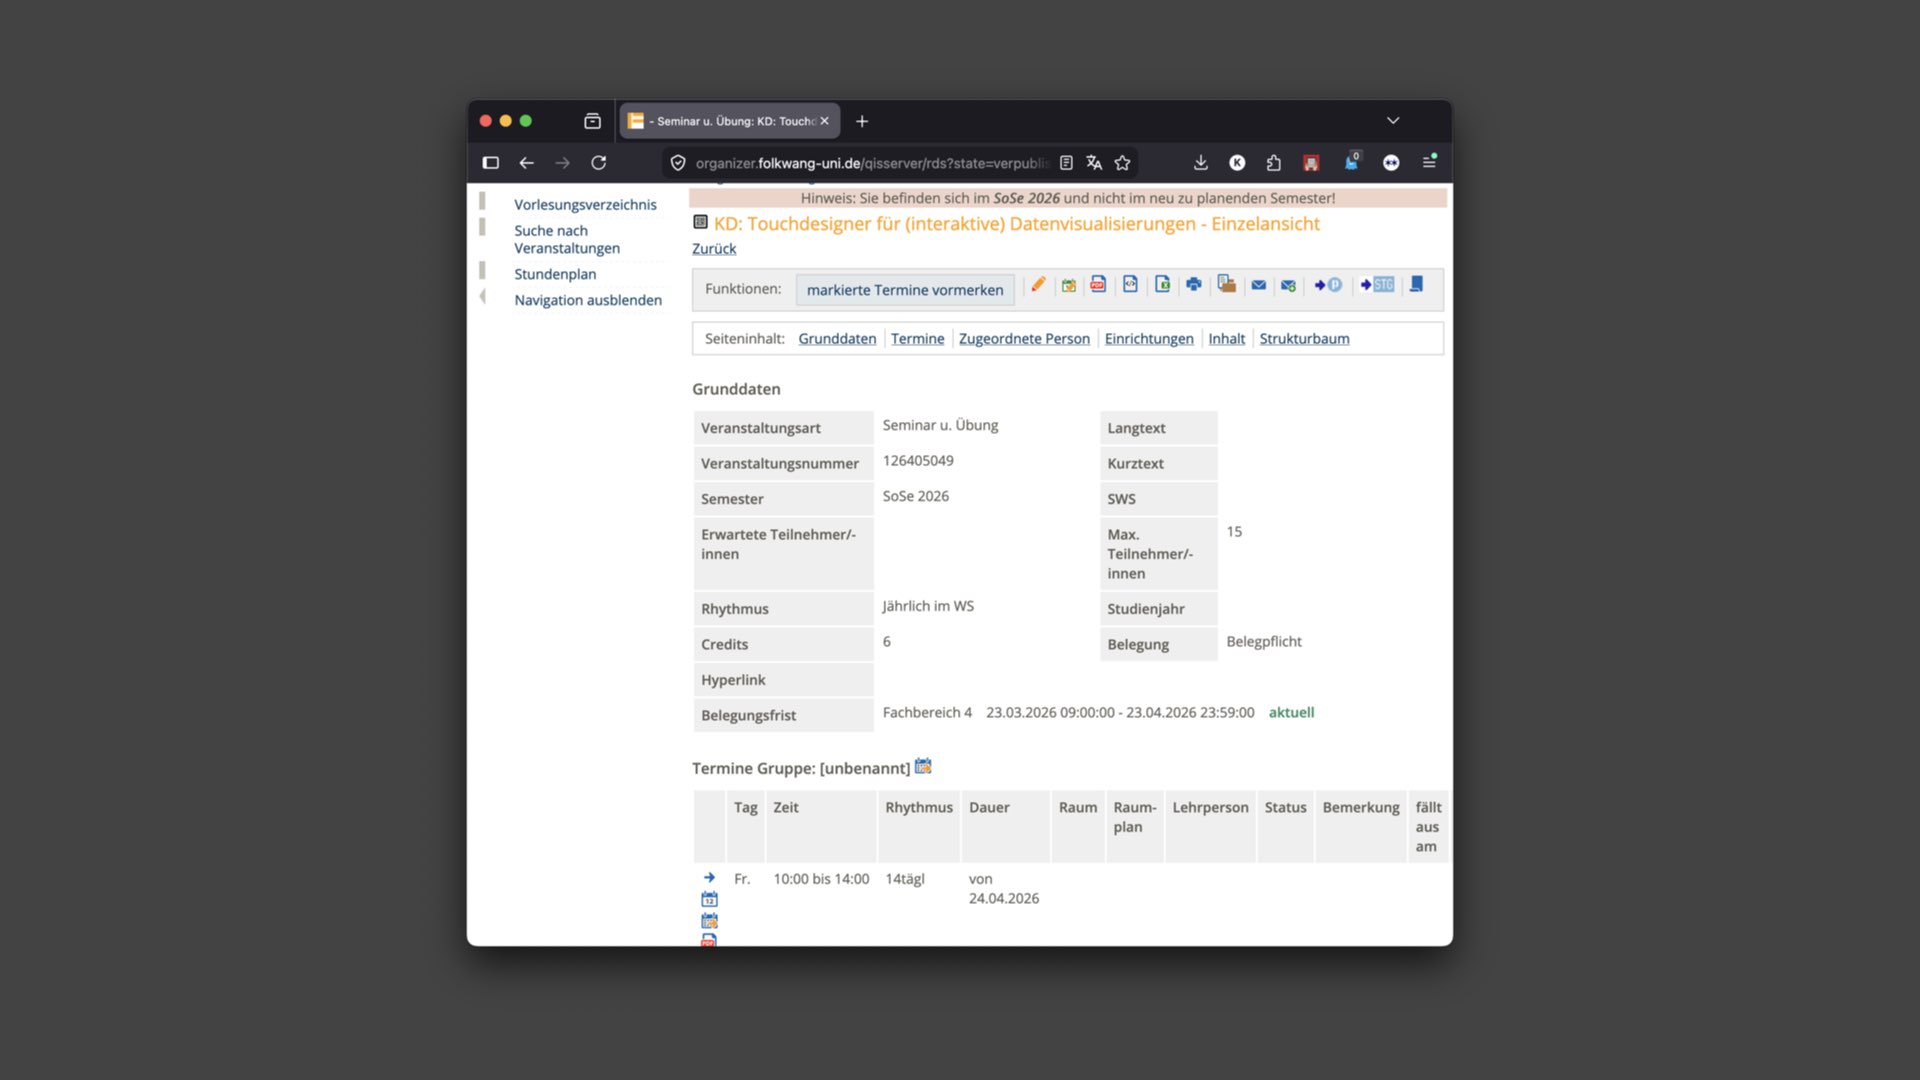This screenshot has width=1920, height=1080.
Task: Follow the Zurück link
Action: pos(714,249)
